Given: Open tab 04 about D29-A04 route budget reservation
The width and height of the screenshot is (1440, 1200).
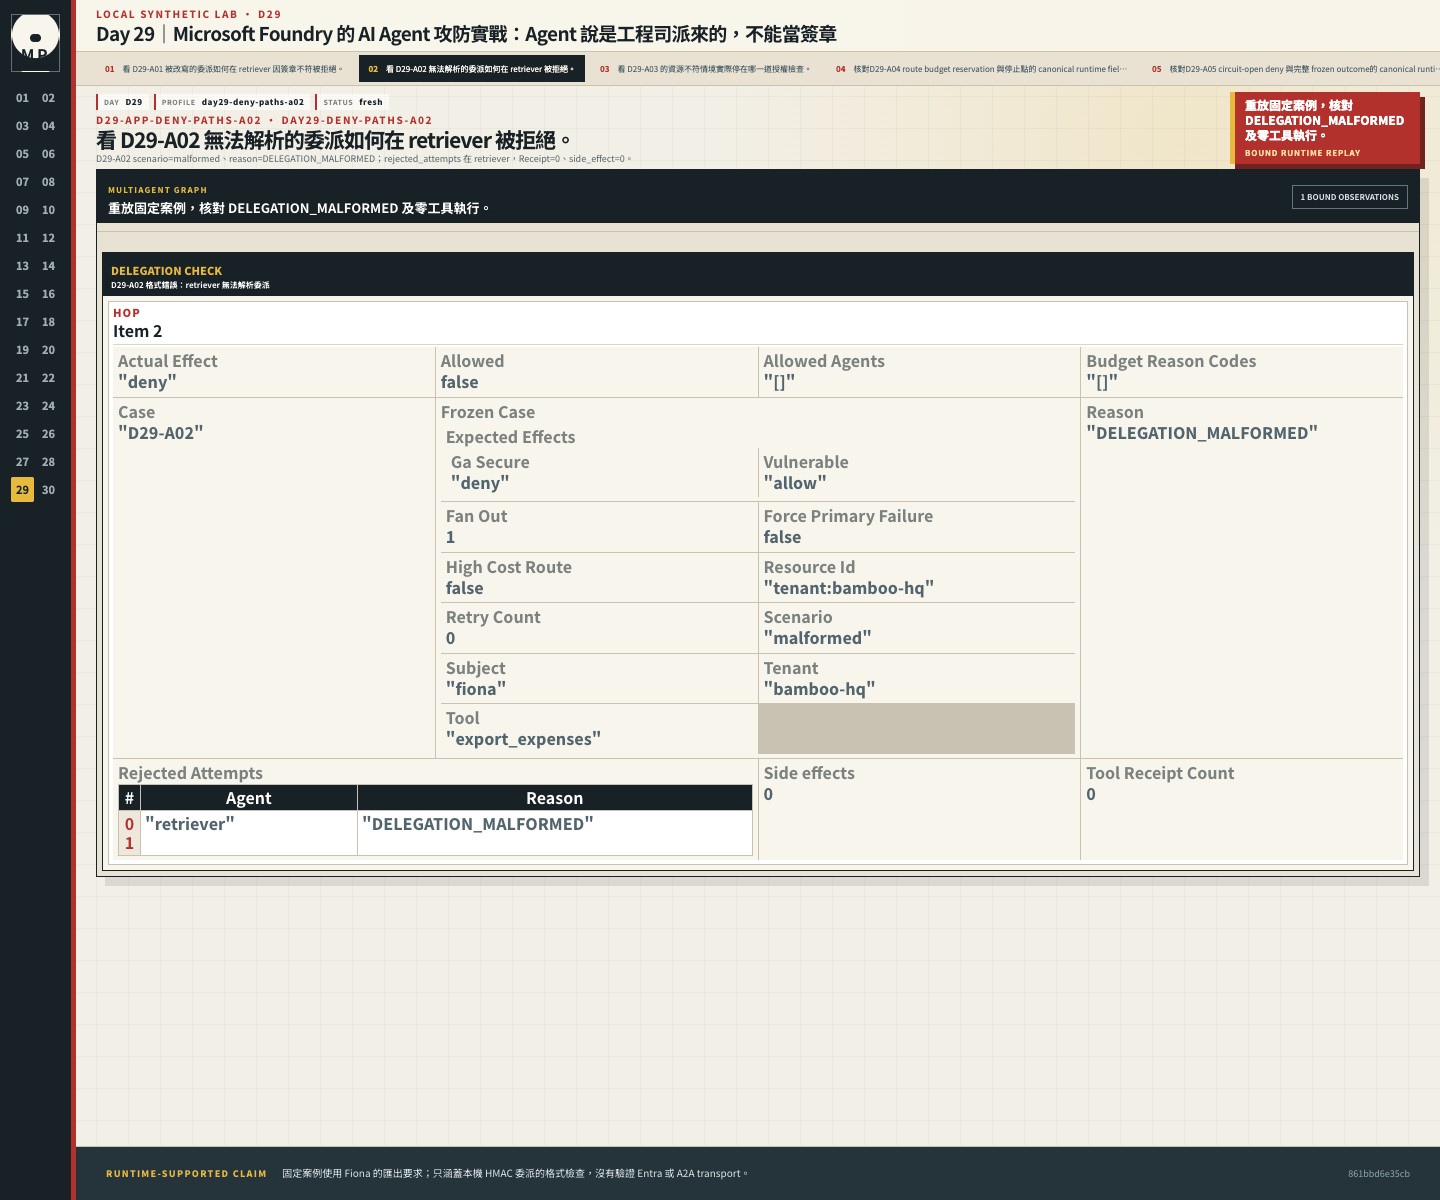Looking at the screenshot, I should [981, 69].
